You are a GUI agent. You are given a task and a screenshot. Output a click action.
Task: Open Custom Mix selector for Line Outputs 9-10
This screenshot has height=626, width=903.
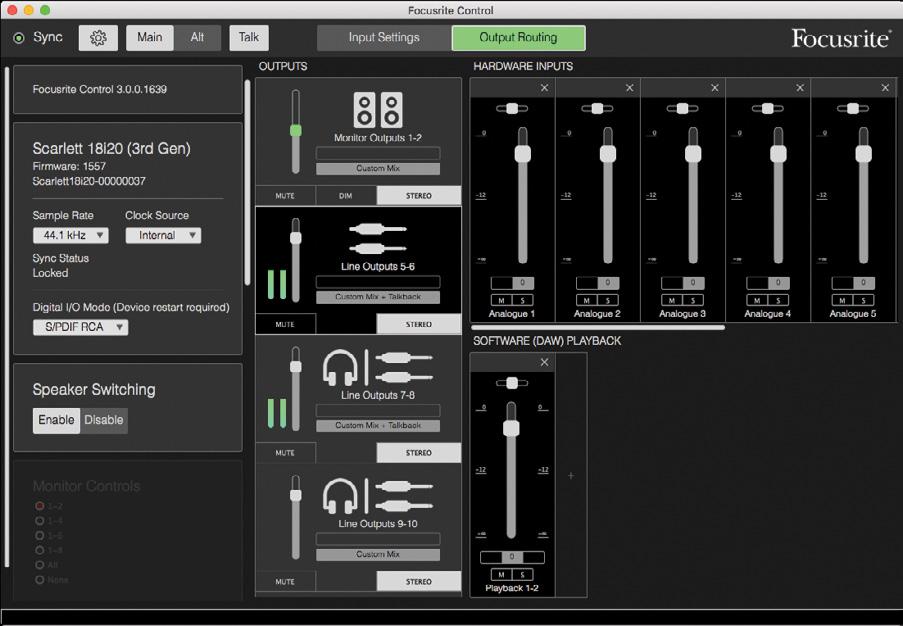tap(378, 555)
